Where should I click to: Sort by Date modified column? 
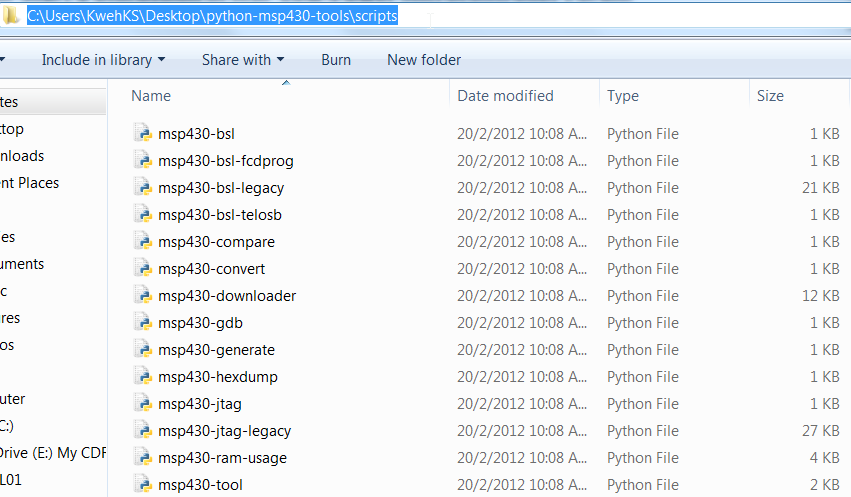coord(505,96)
